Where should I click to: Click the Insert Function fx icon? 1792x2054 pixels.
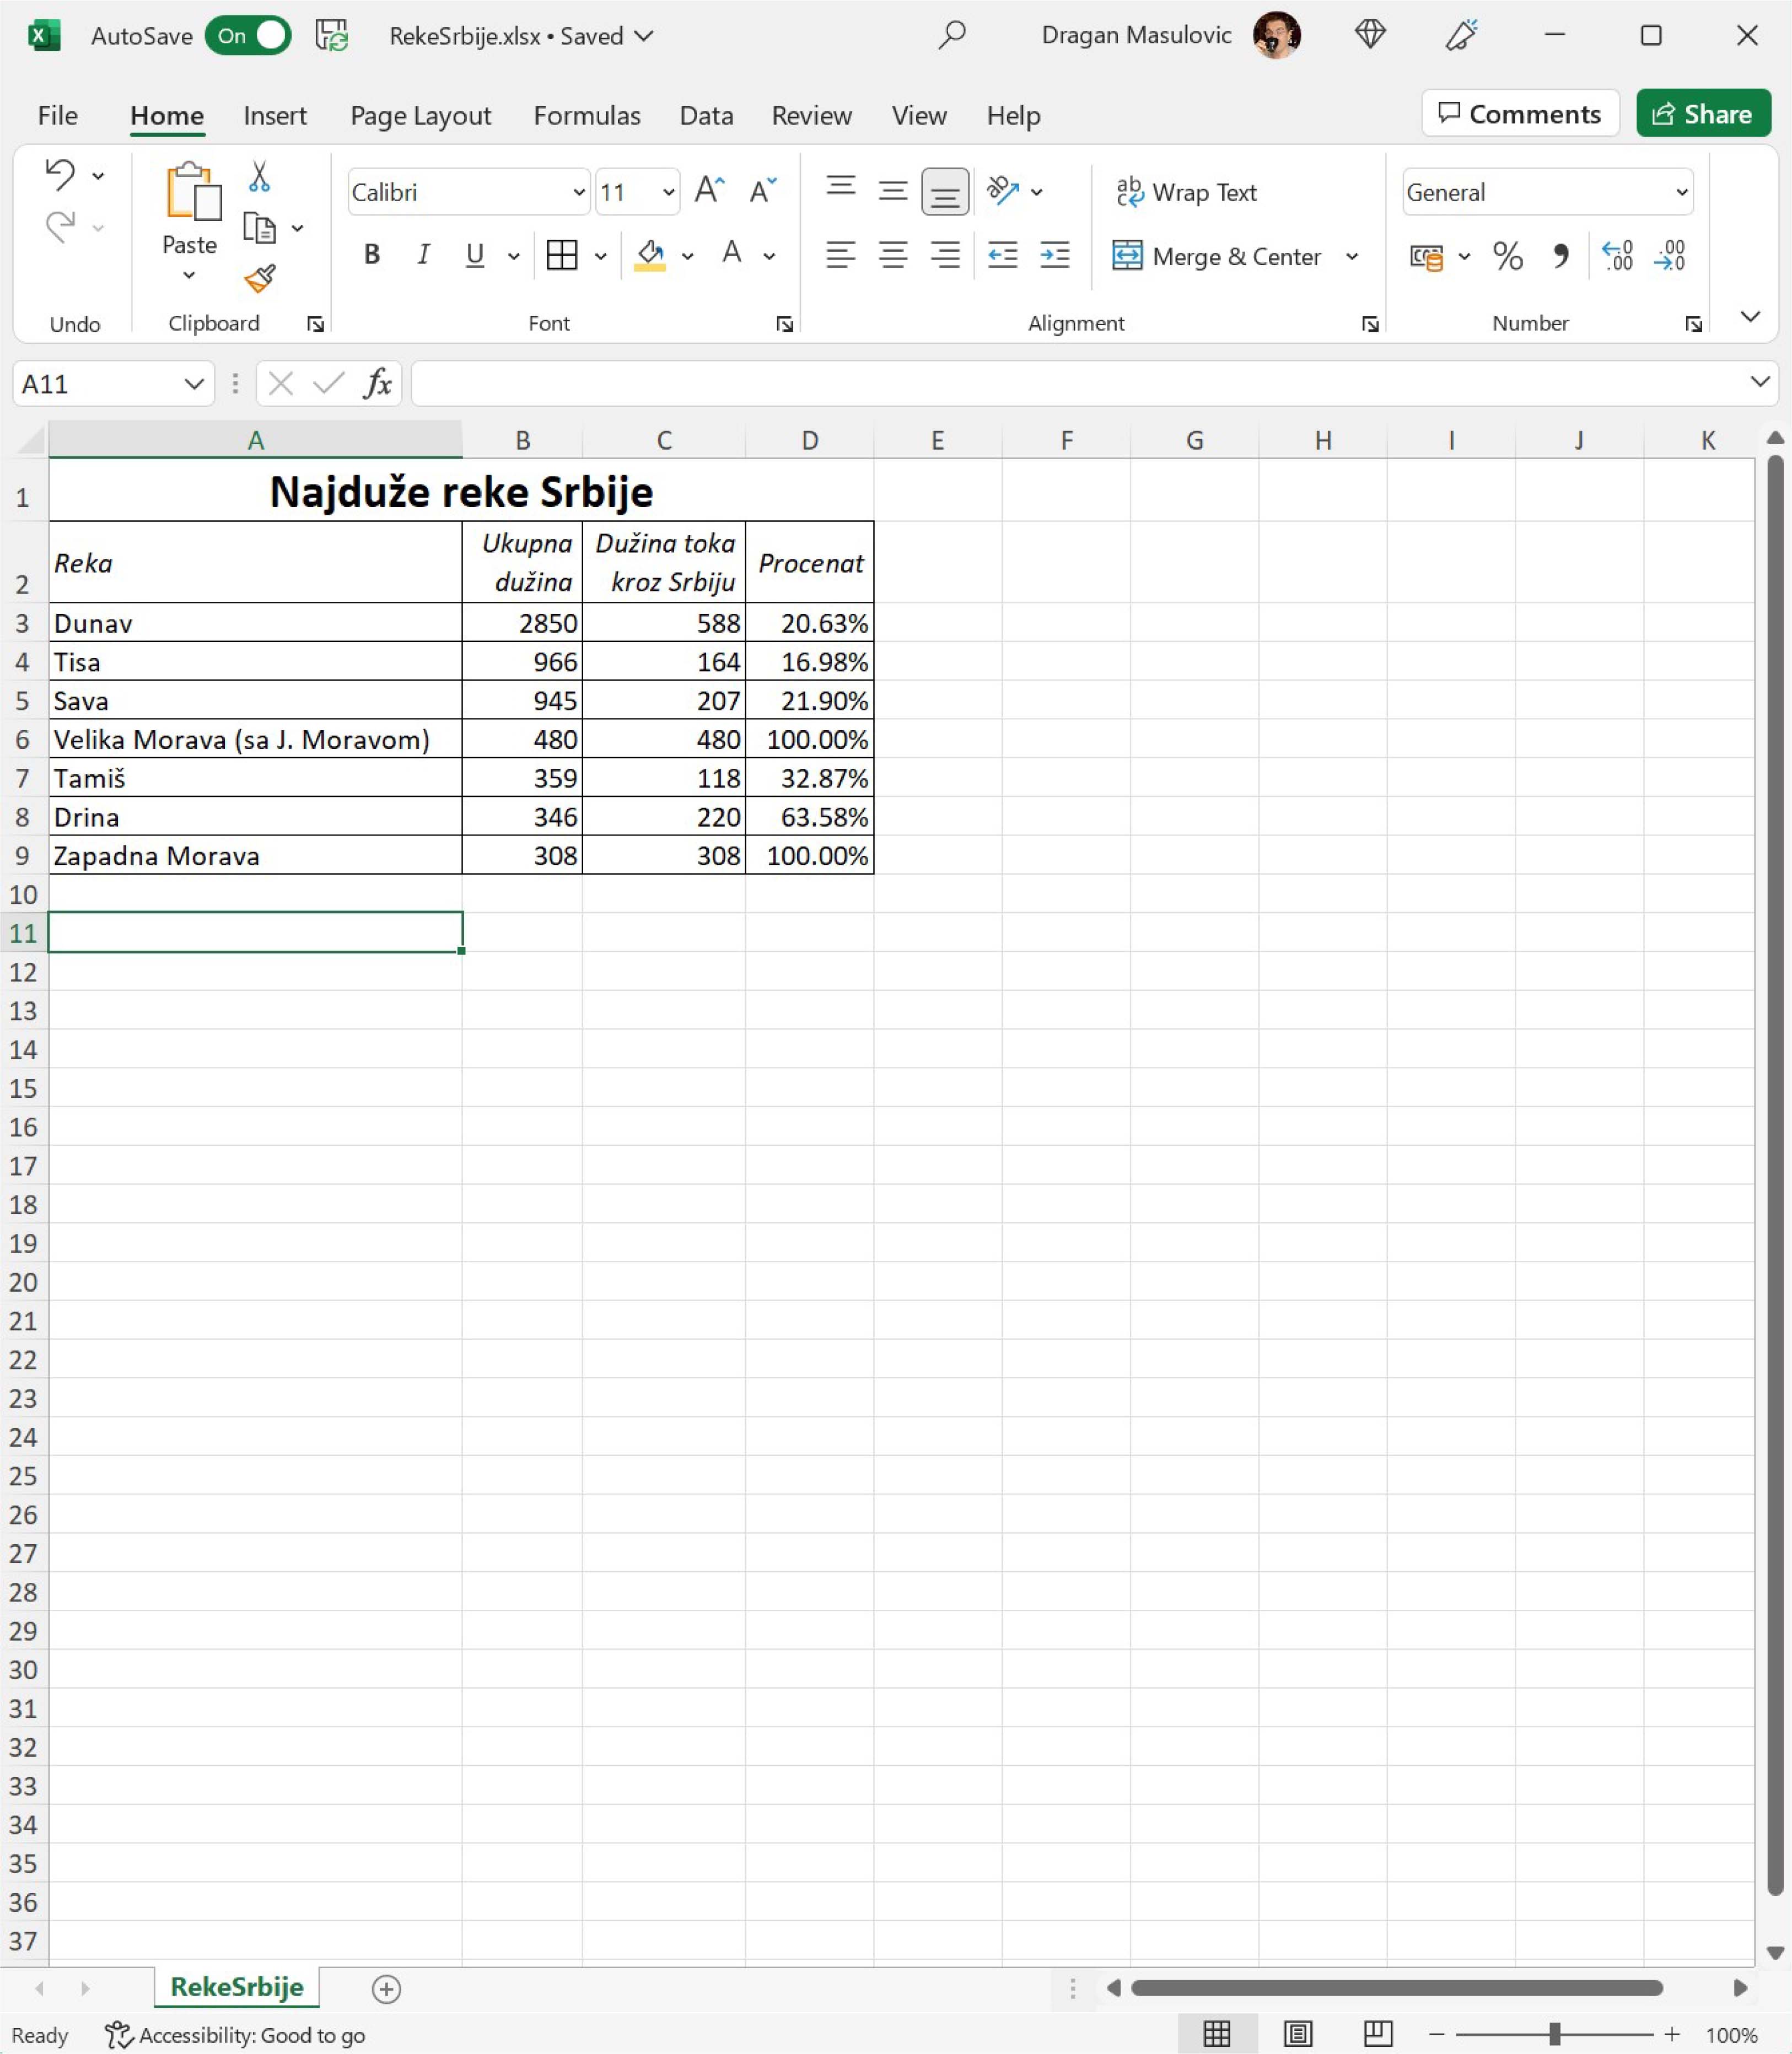(x=377, y=384)
